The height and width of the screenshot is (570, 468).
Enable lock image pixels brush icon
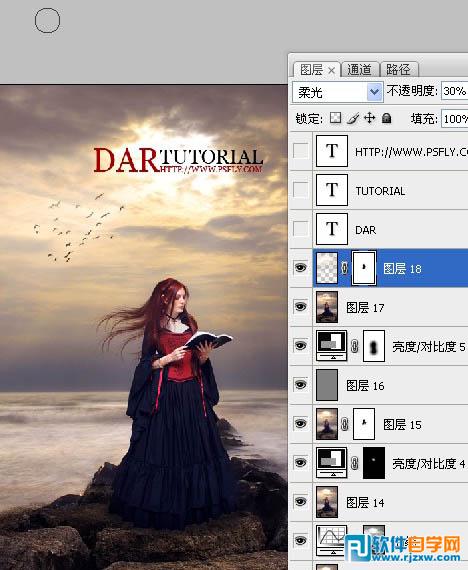(x=352, y=118)
